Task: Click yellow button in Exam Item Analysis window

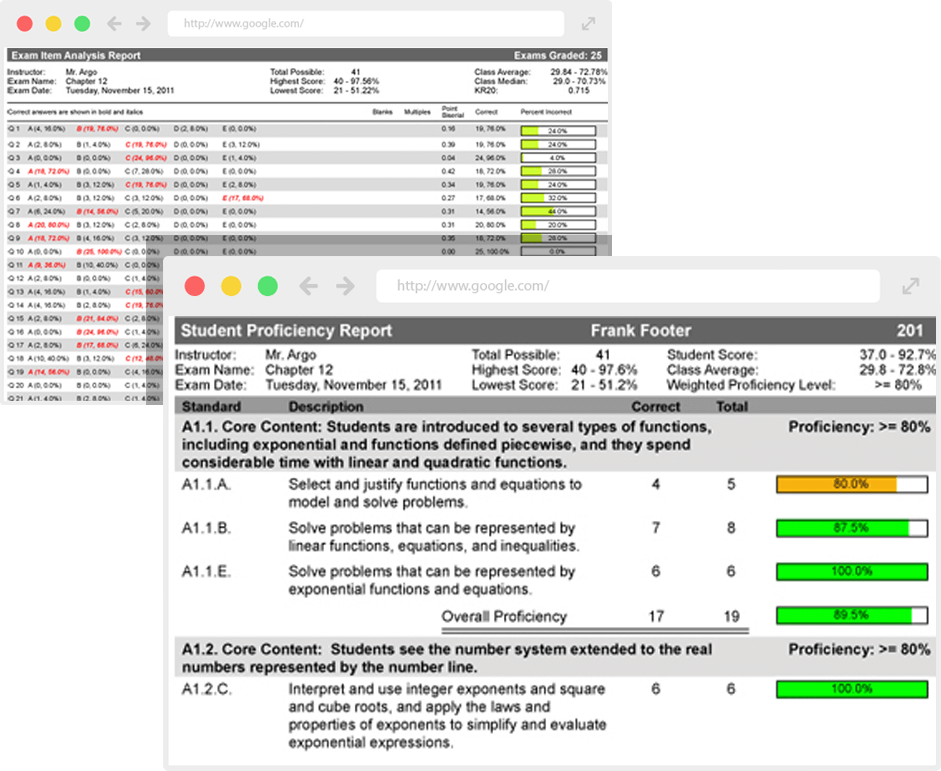Action: (53, 24)
